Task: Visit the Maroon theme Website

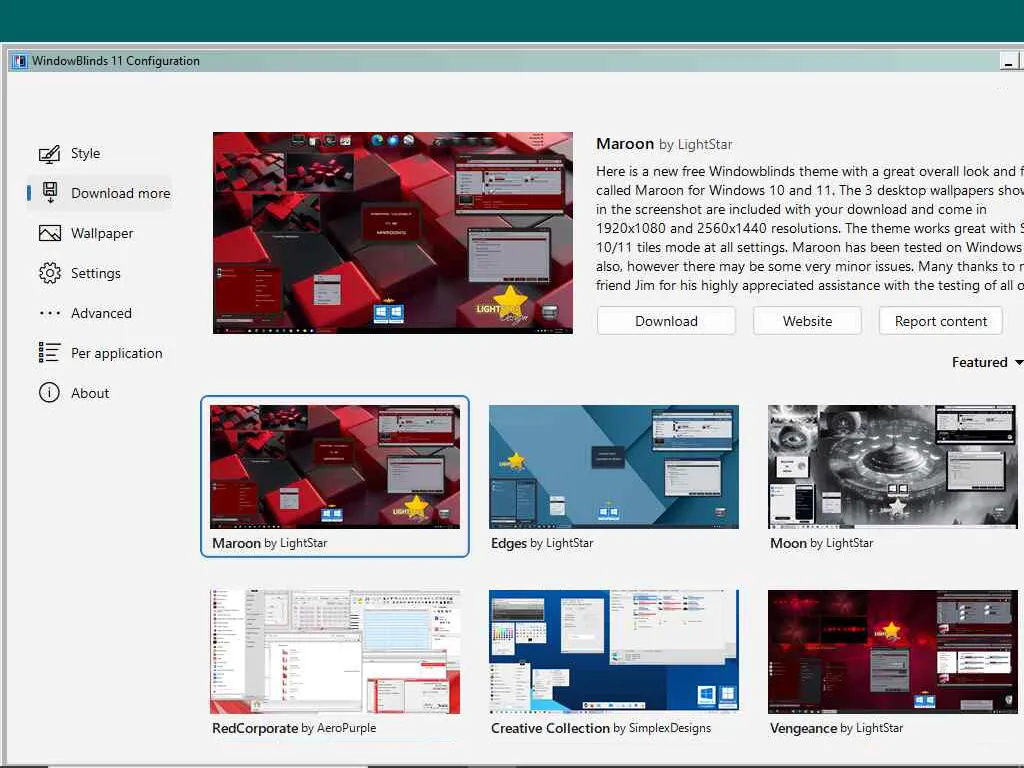Action: click(807, 321)
